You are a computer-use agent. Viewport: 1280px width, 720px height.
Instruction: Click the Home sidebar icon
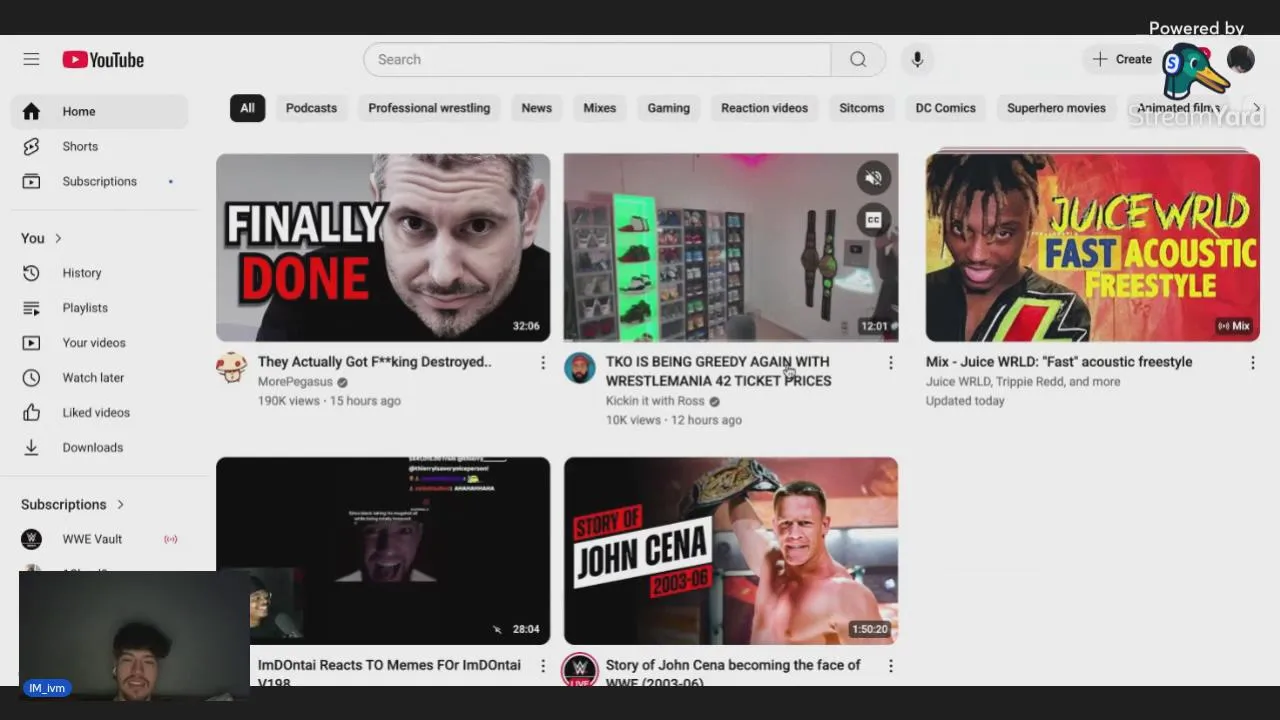(x=31, y=111)
